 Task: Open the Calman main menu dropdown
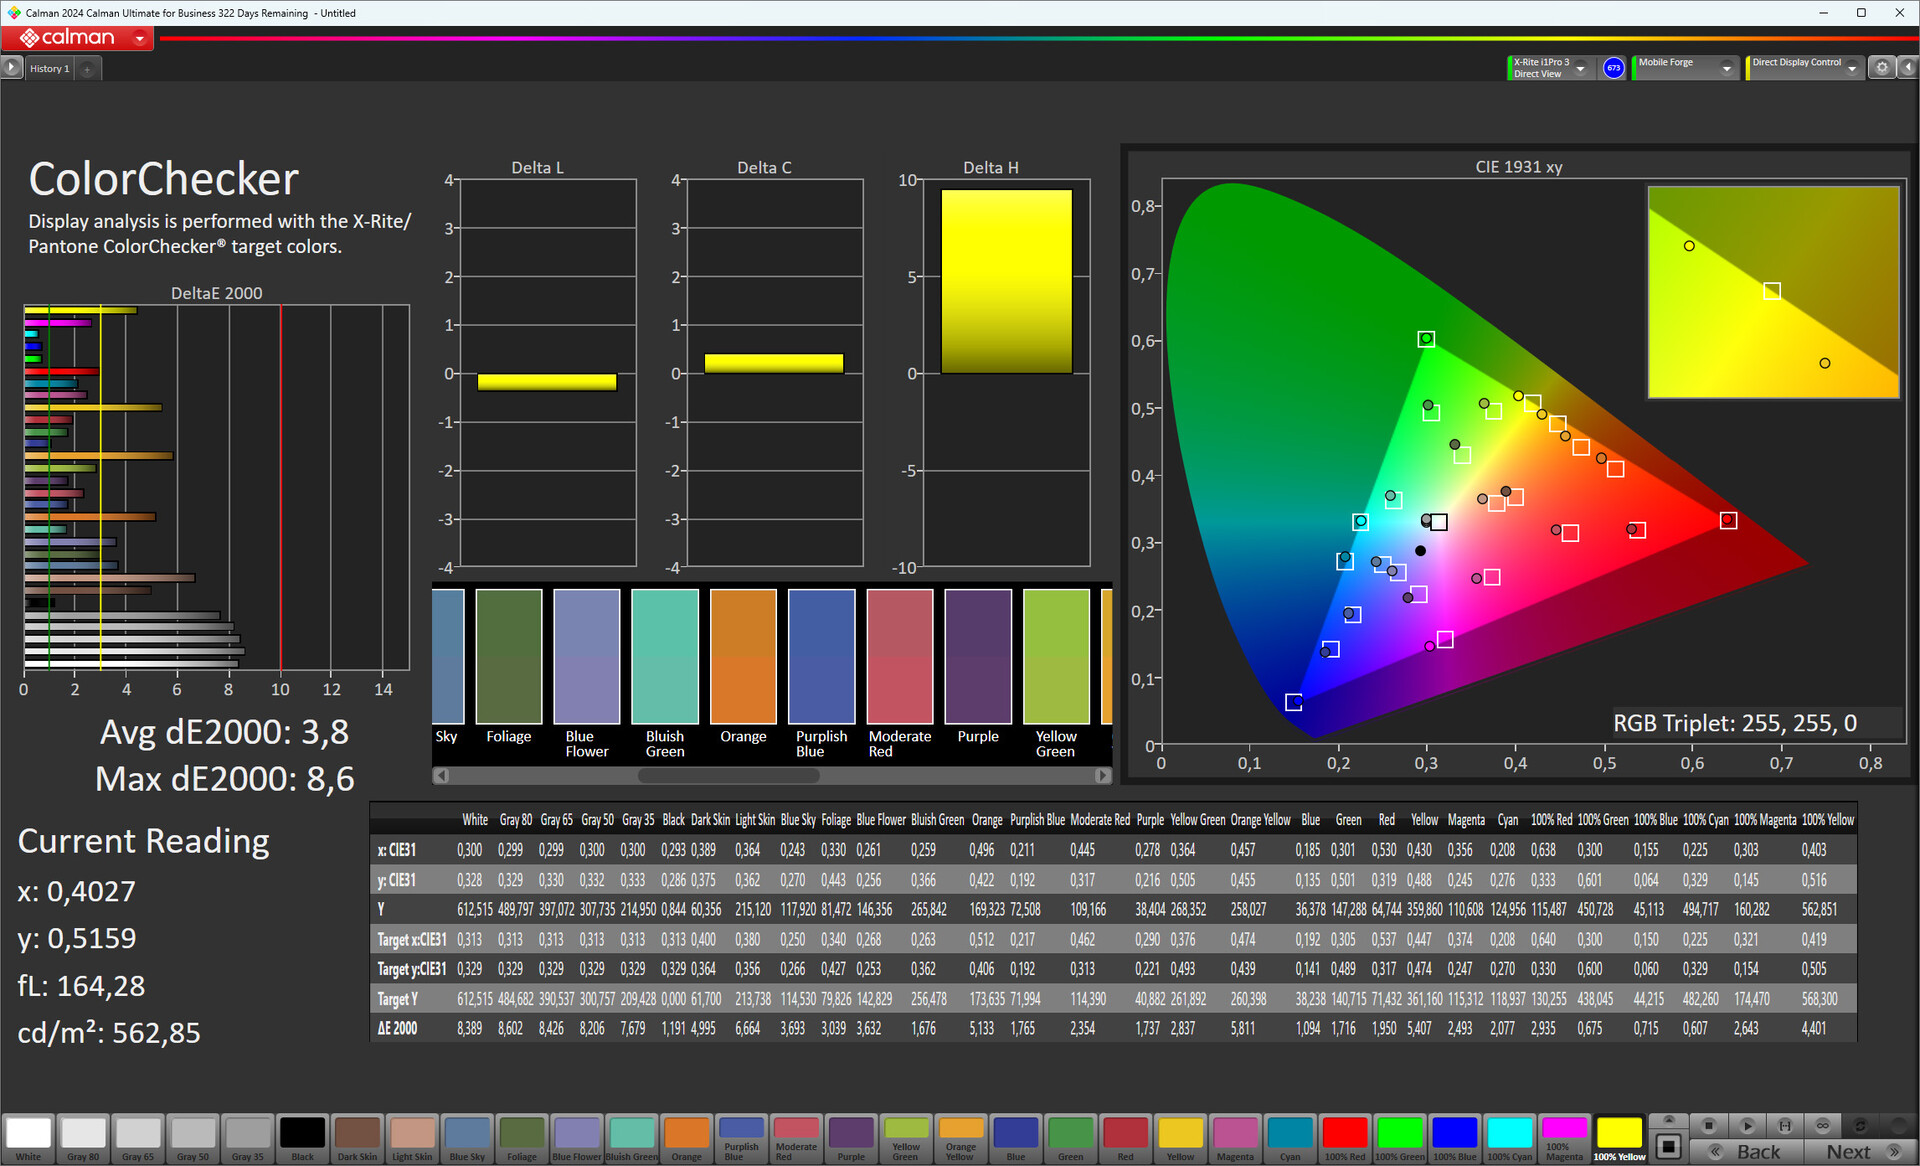(140, 39)
